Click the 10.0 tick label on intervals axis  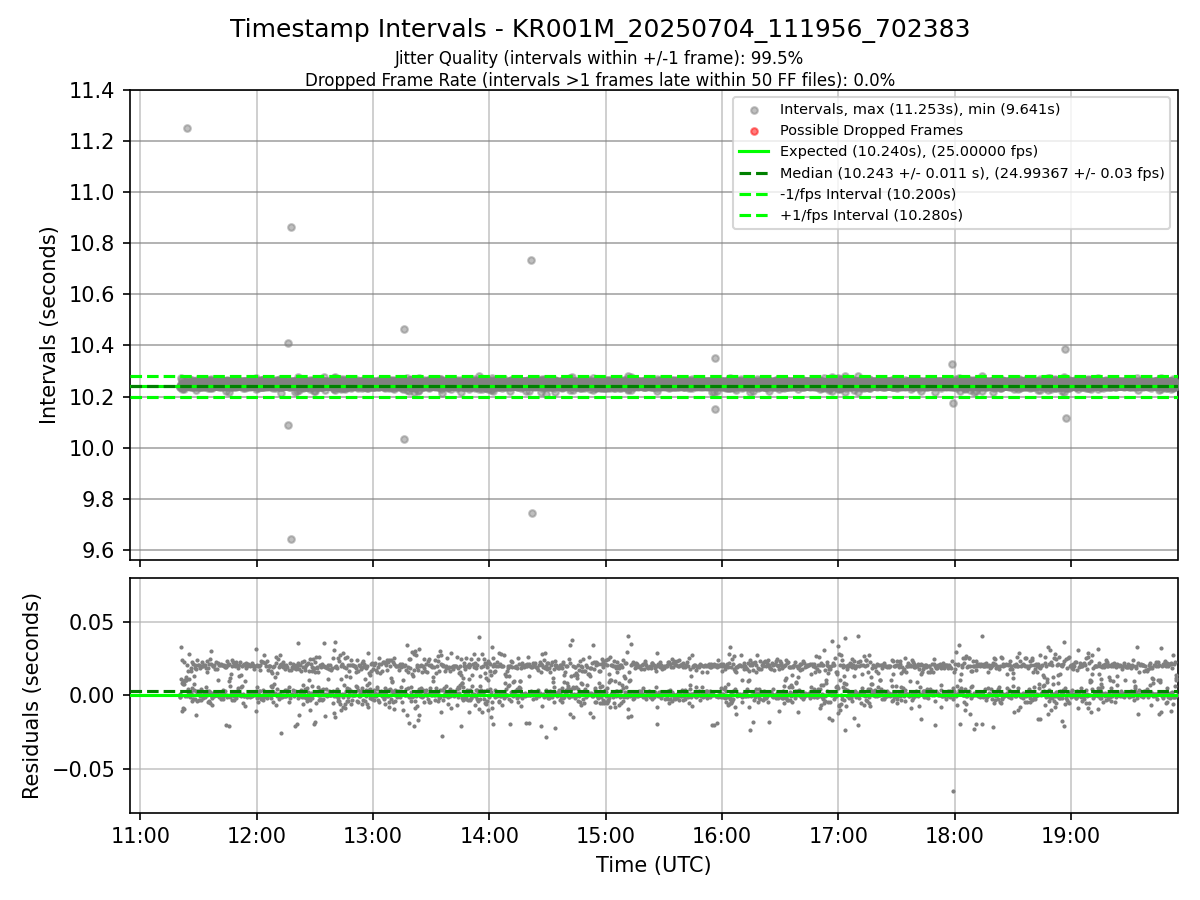click(94, 448)
